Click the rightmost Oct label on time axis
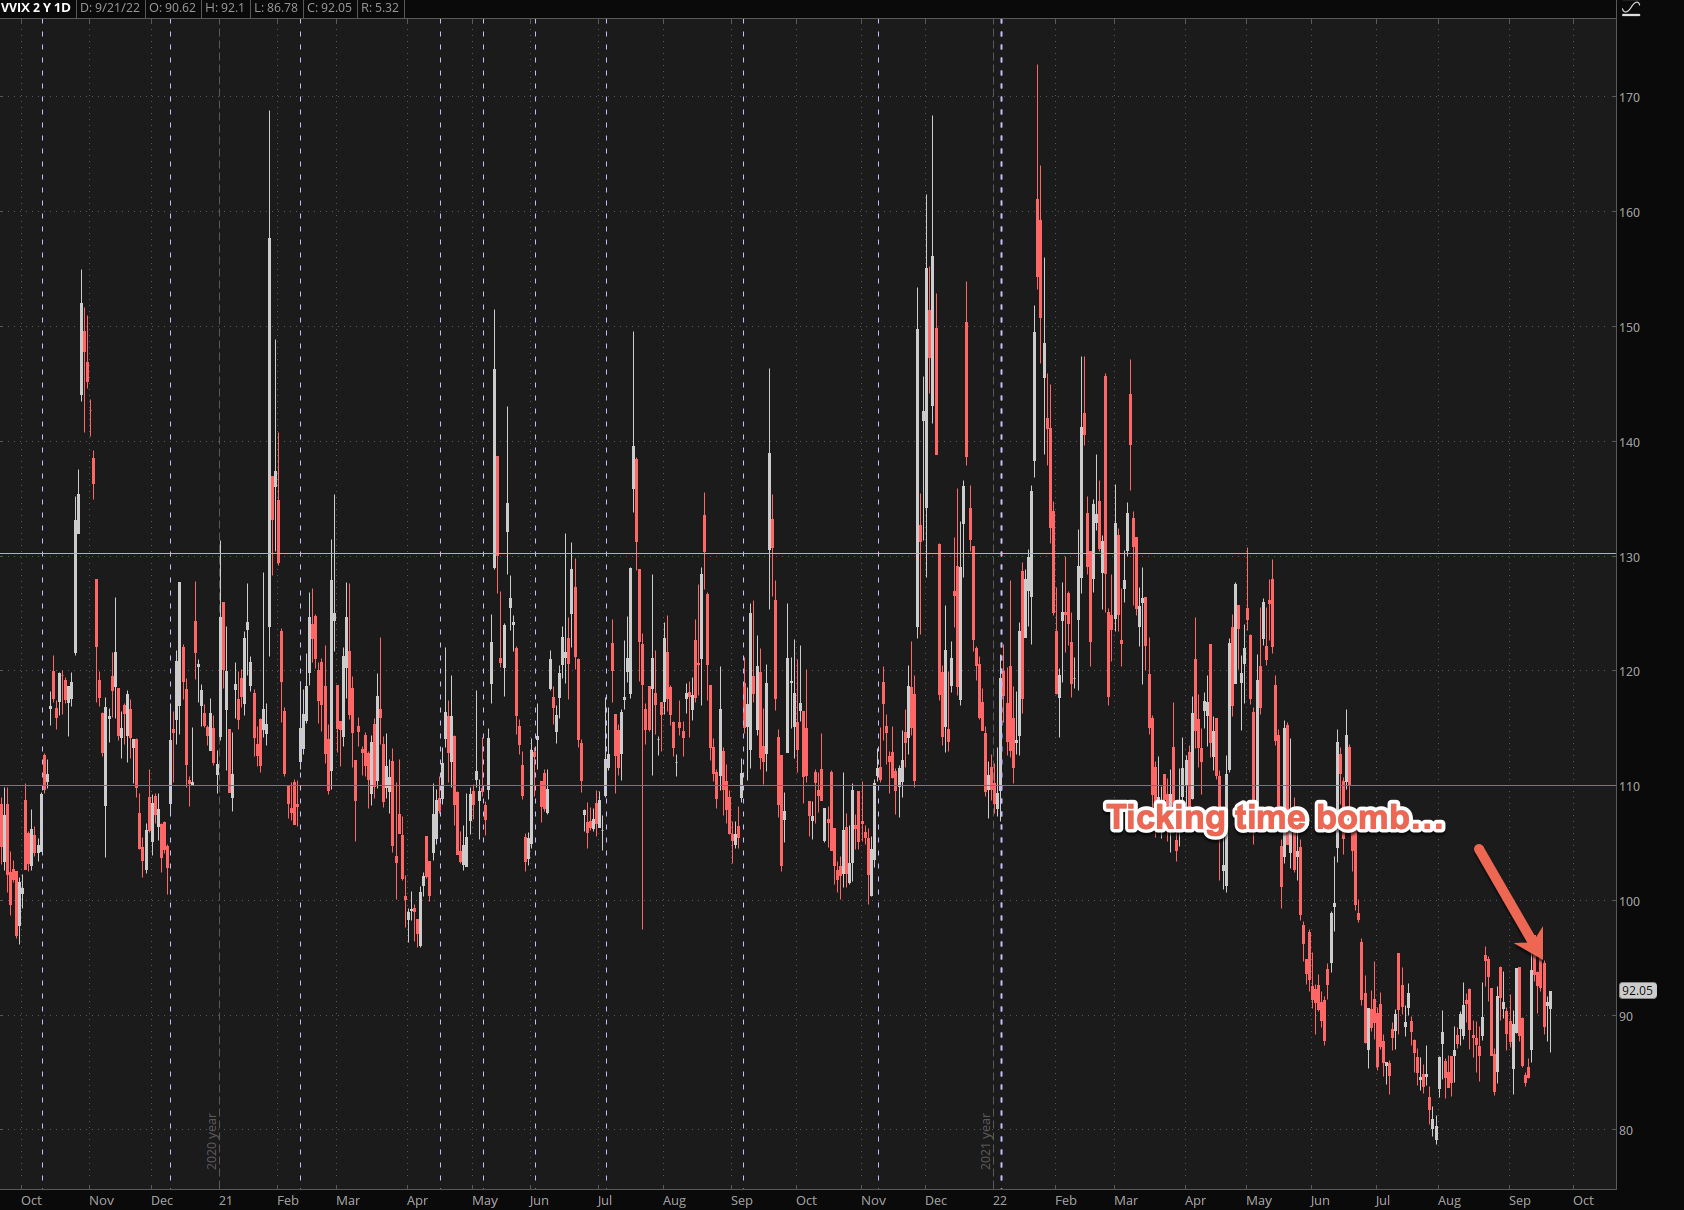The height and width of the screenshot is (1210, 1684). click(x=1583, y=1200)
